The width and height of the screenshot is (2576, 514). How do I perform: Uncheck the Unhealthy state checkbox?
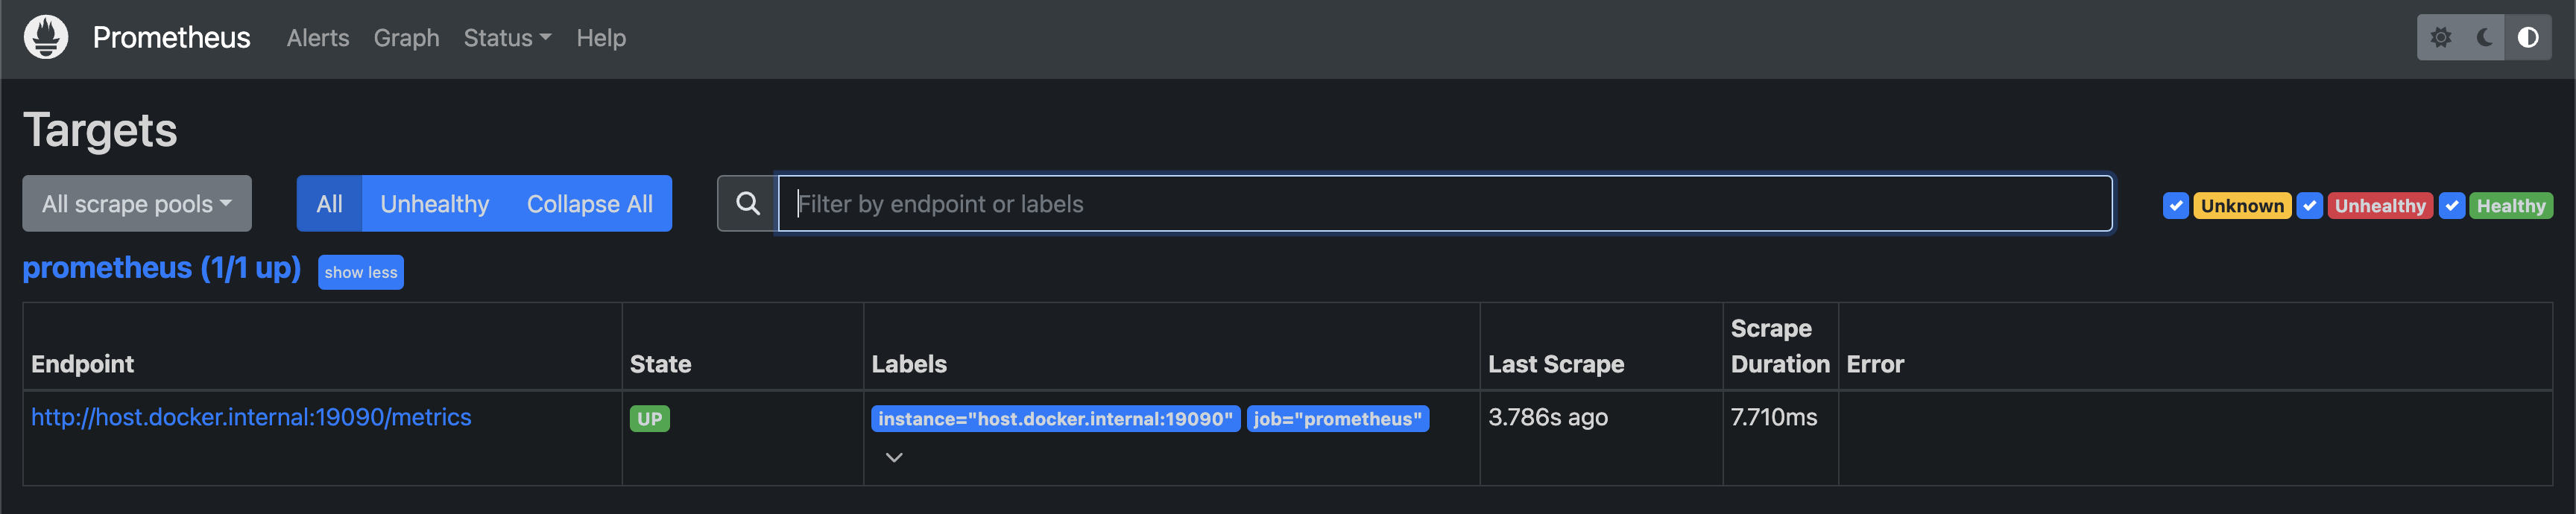[x=2310, y=205]
